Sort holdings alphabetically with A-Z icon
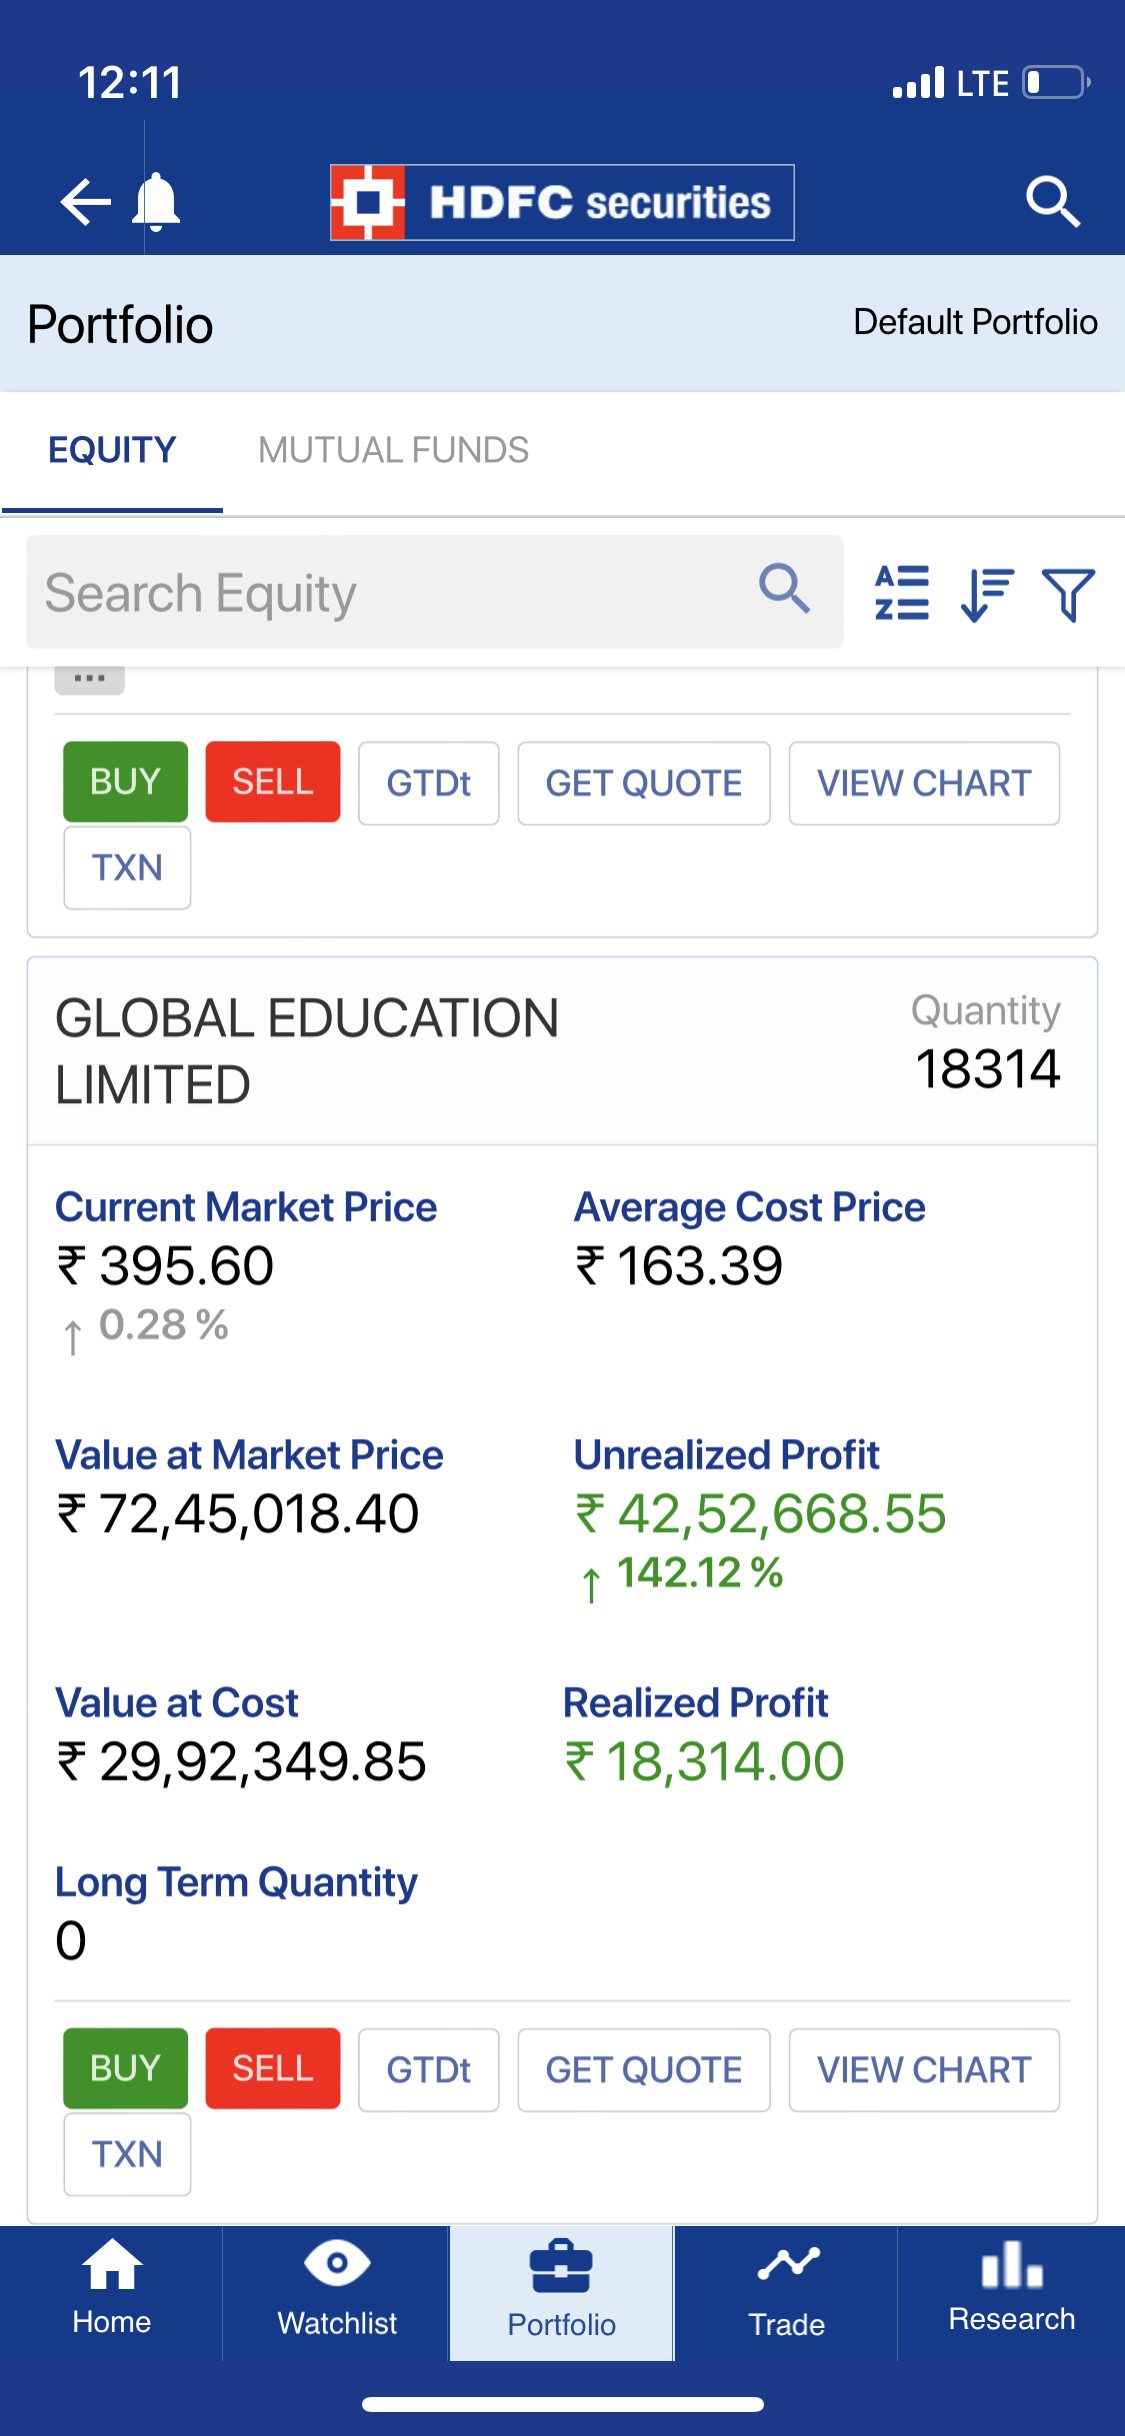 [902, 593]
